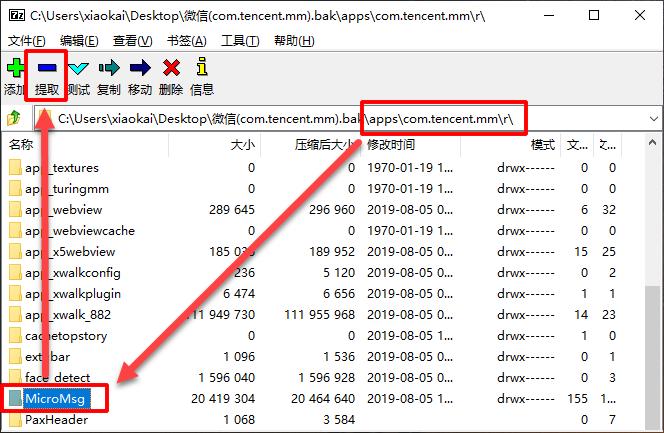Select the app_x5webview folder icon
Screen dimensions: 664x433
[15, 252]
